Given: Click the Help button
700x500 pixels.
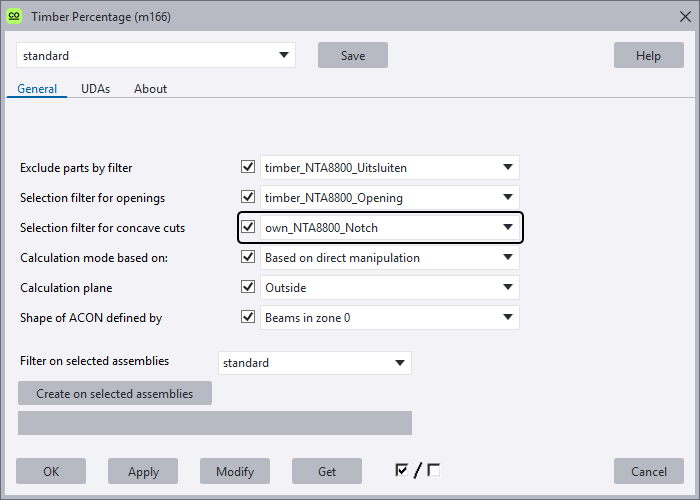Looking at the screenshot, I should 647,56.
